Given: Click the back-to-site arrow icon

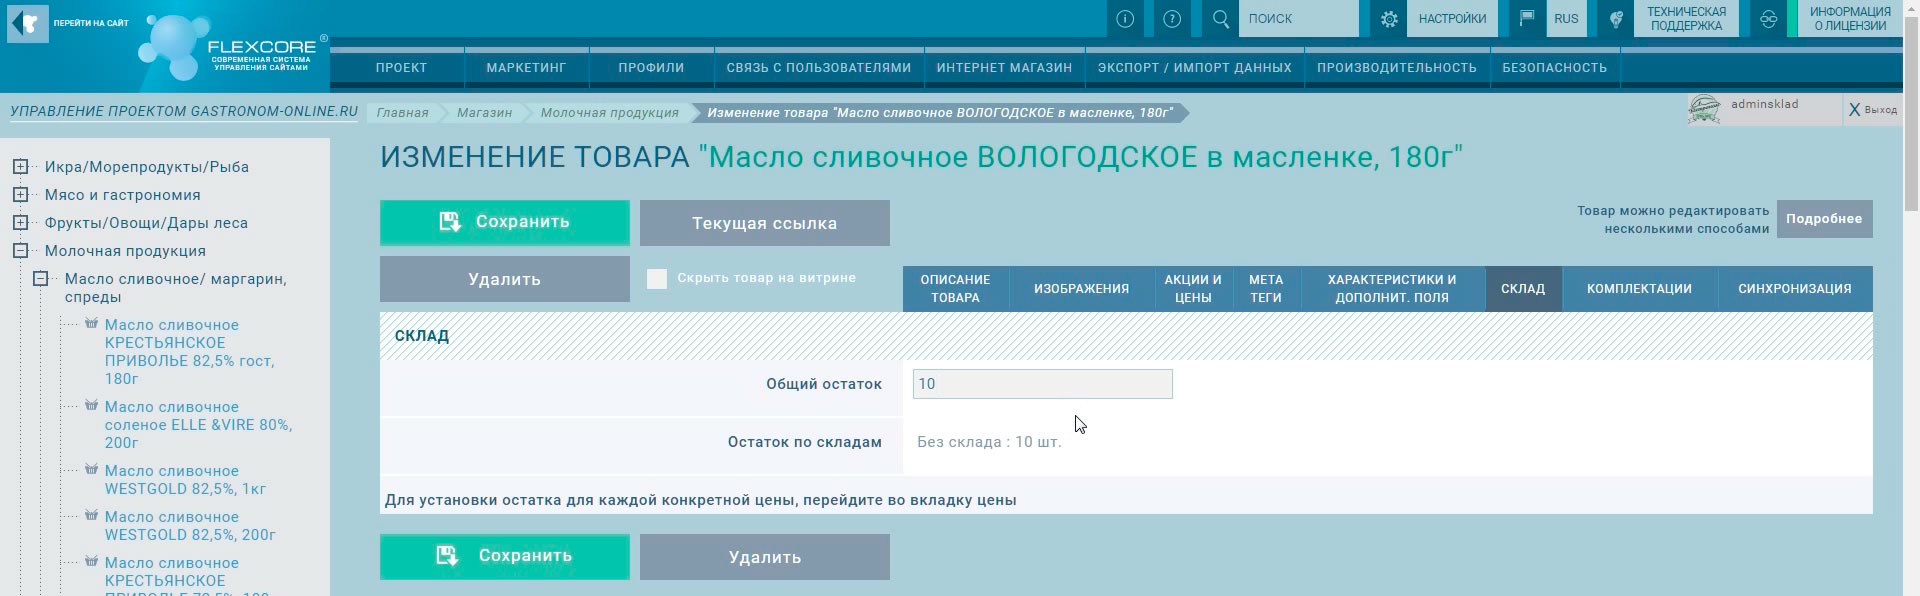Looking at the screenshot, I should coord(27,23).
